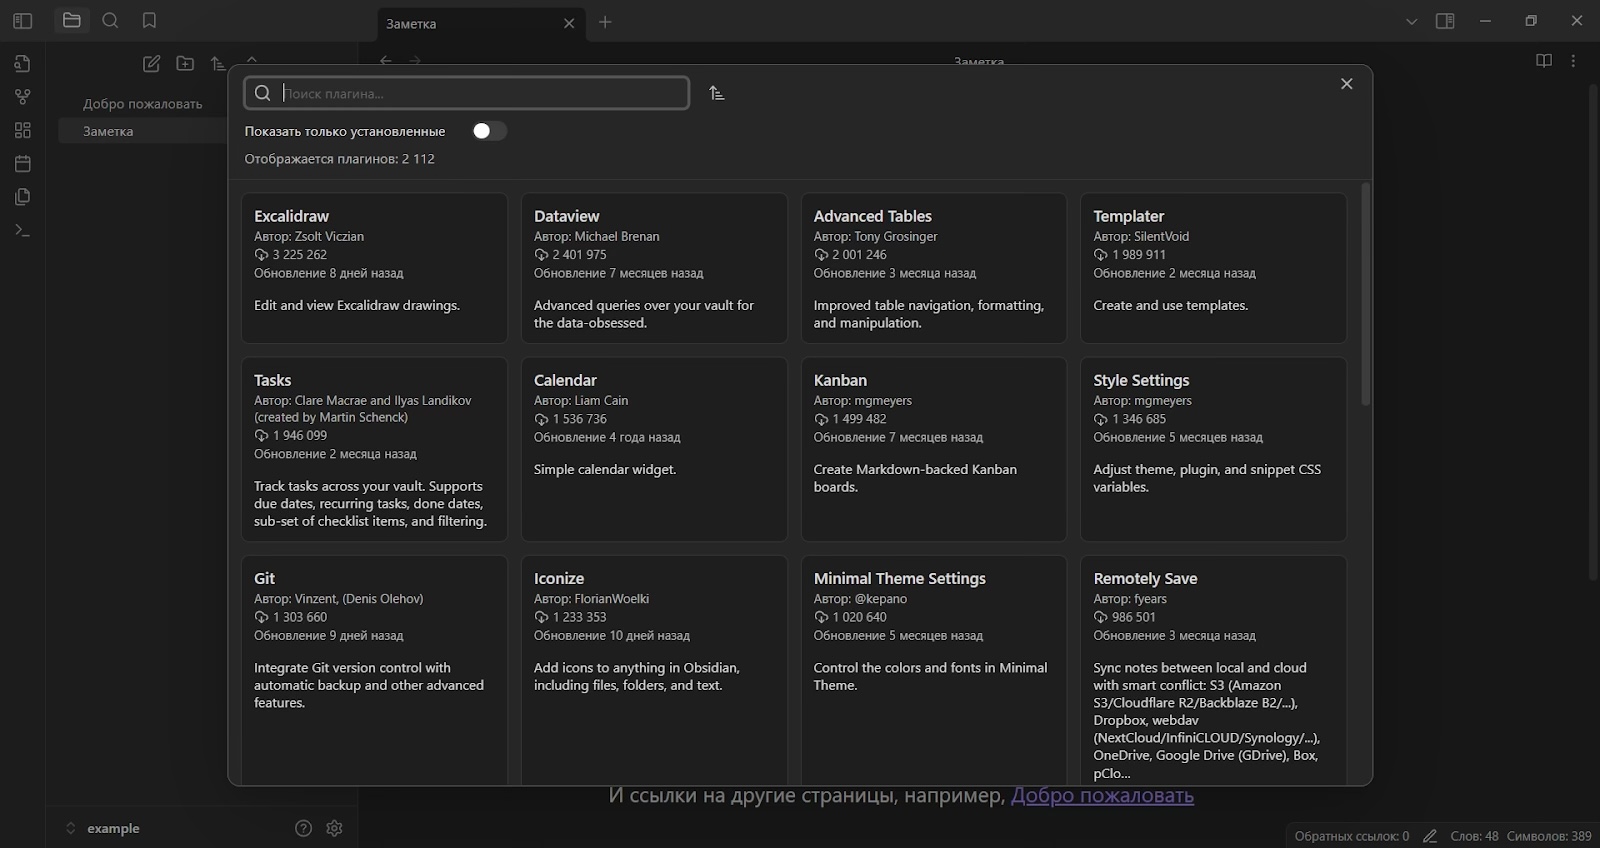The height and width of the screenshot is (848, 1600).
Task: Toggle the left sidebar visibility
Action: point(23,21)
